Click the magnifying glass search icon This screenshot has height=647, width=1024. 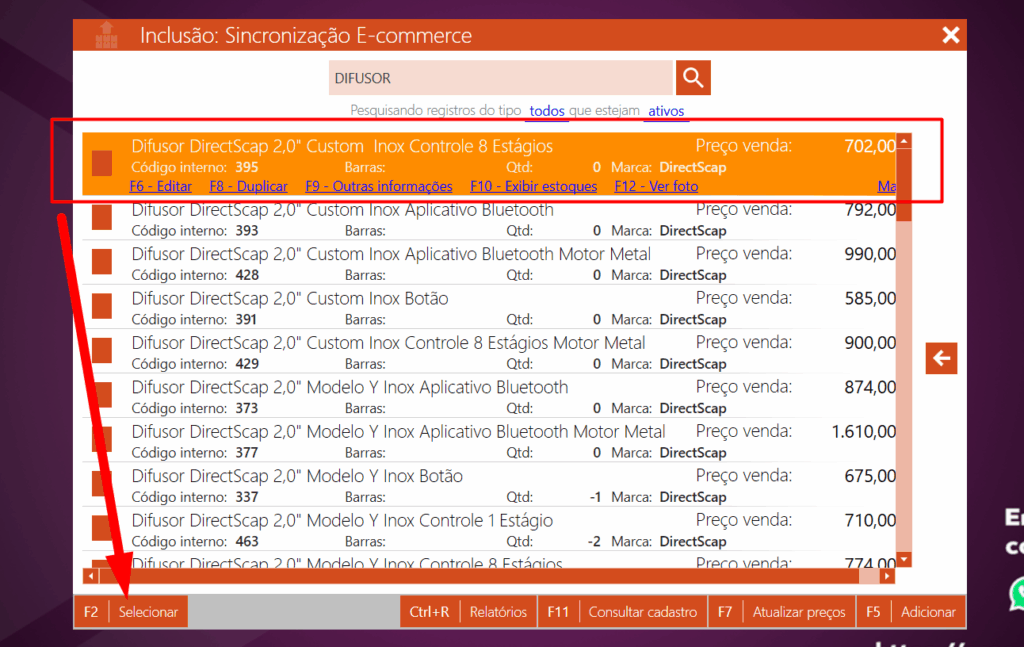(693, 77)
